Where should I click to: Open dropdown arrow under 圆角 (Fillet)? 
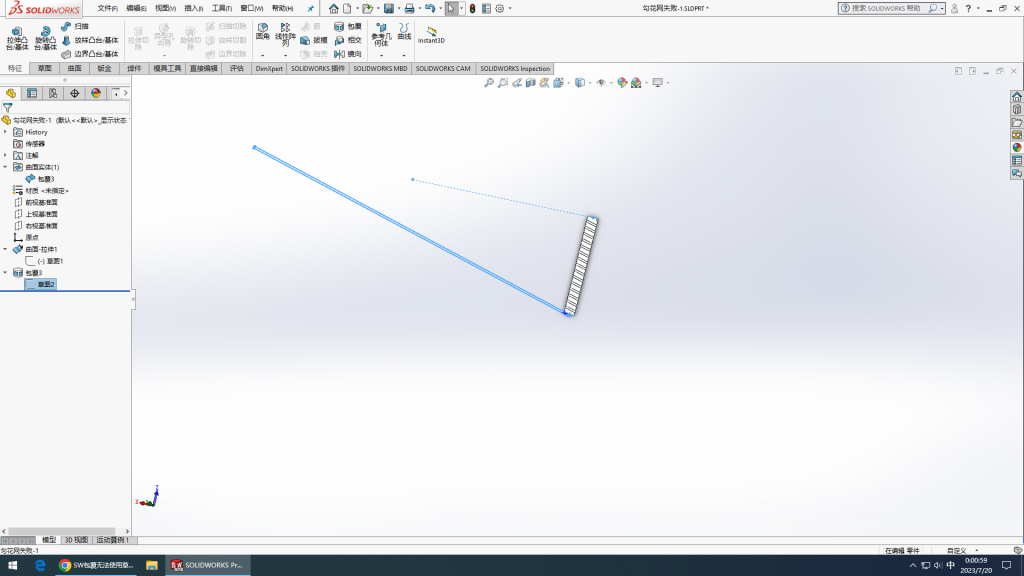[x=262, y=55]
